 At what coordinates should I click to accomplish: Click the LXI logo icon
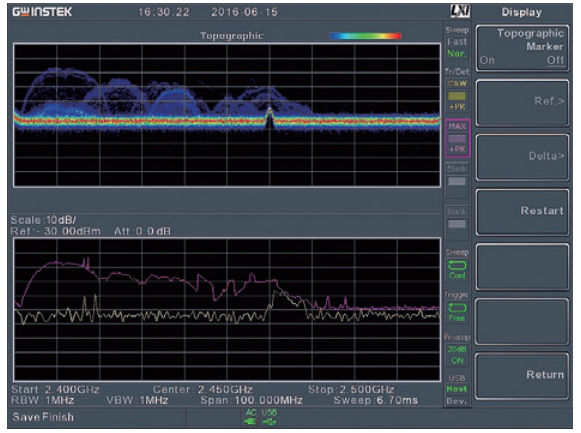(x=460, y=11)
